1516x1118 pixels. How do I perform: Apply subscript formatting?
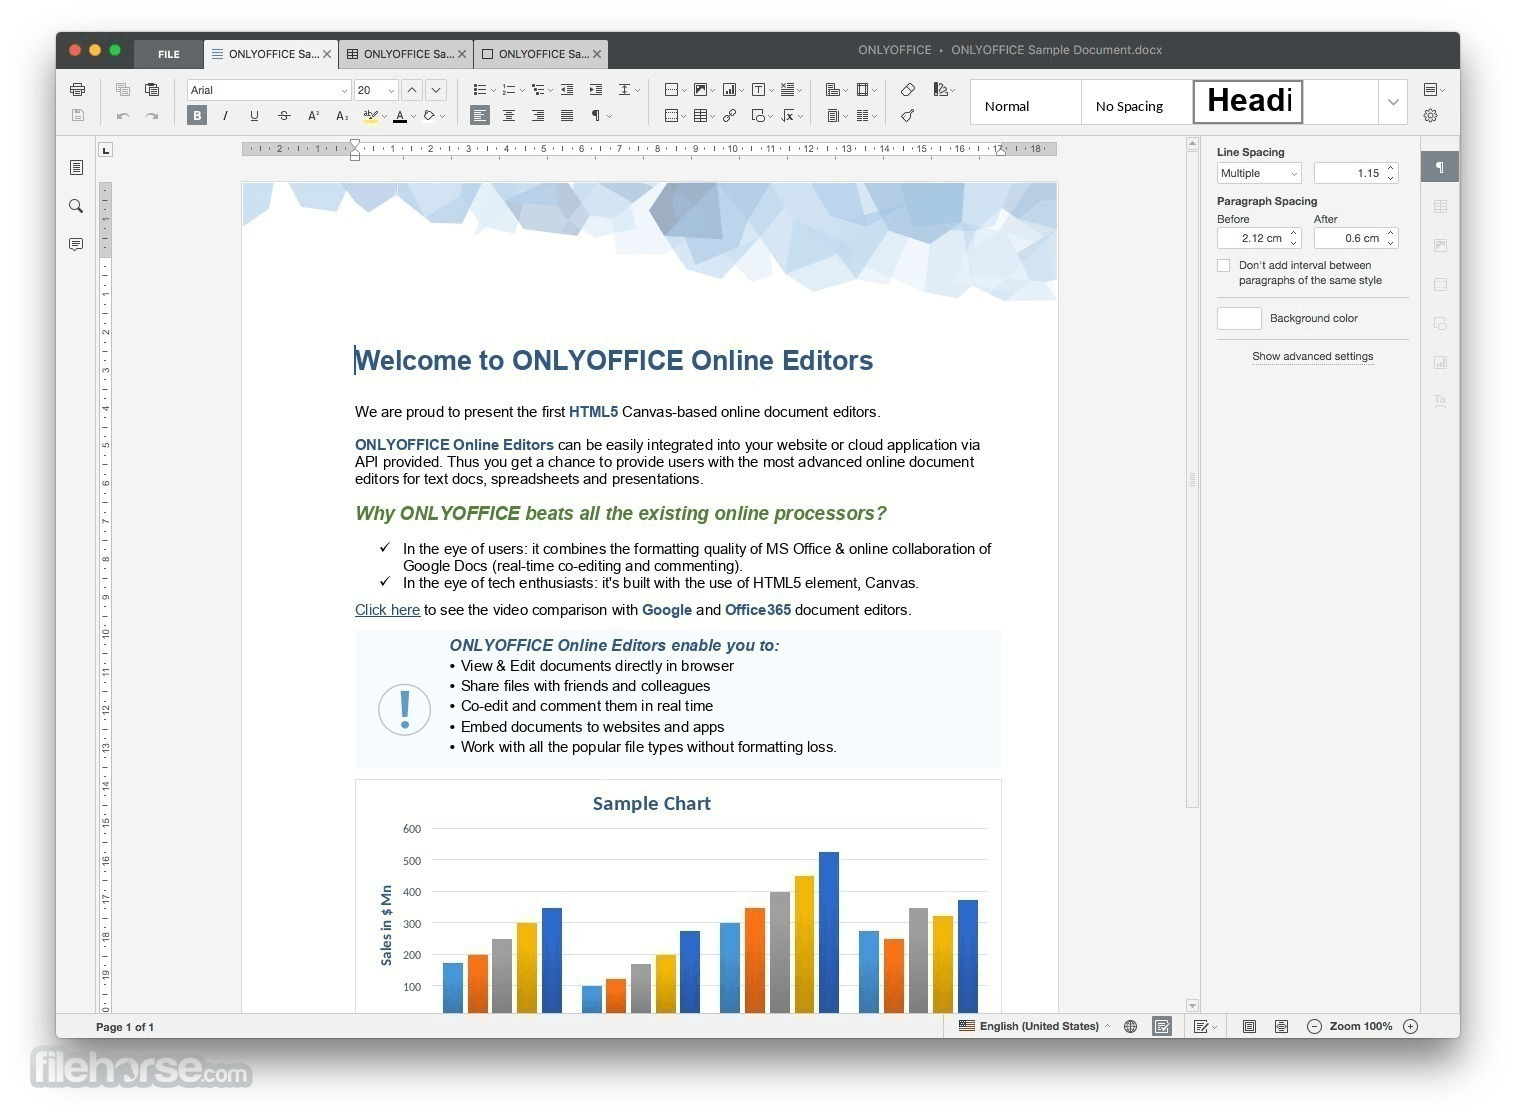click(342, 116)
